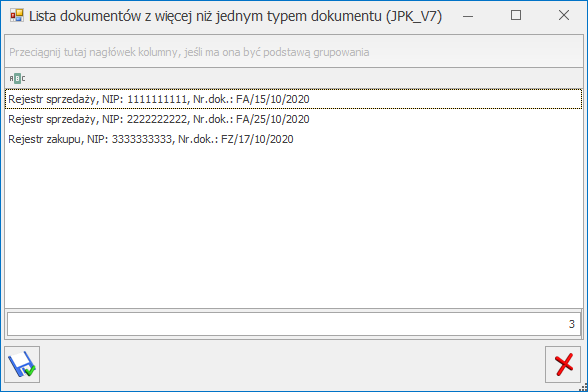Minimize the Lista dokumentów window

(x=468, y=16)
